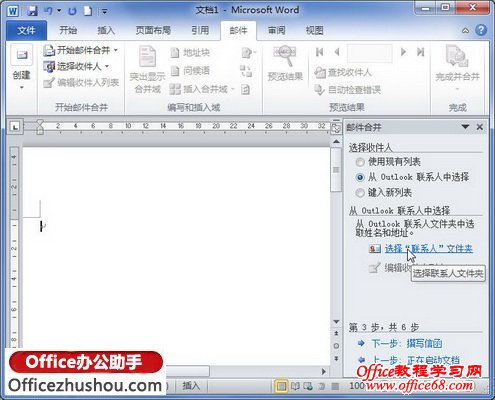Screen dimensions: 495x400
Task: Click 查找收件人 button
Action: pos(343,72)
